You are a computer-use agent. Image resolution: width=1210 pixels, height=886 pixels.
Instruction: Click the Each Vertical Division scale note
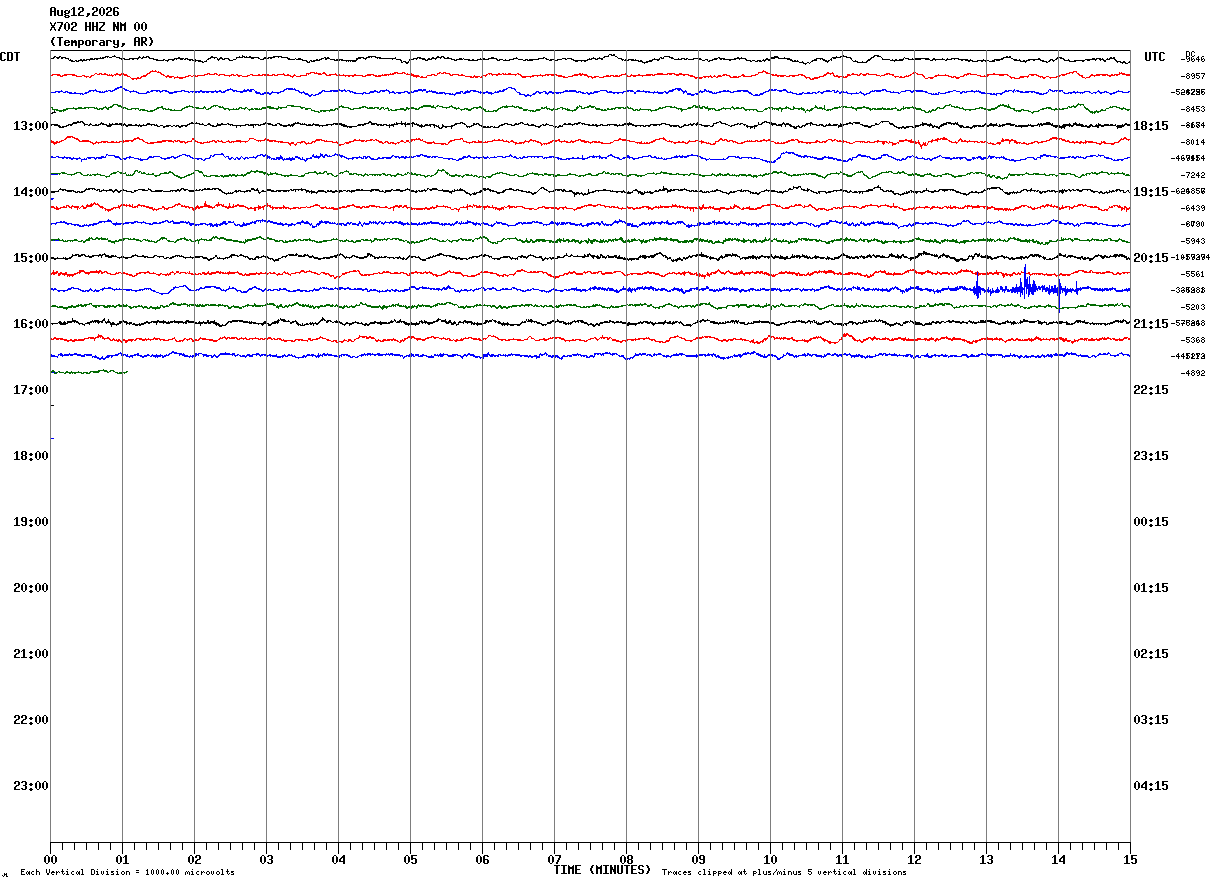pyautogui.click(x=127, y=873)
